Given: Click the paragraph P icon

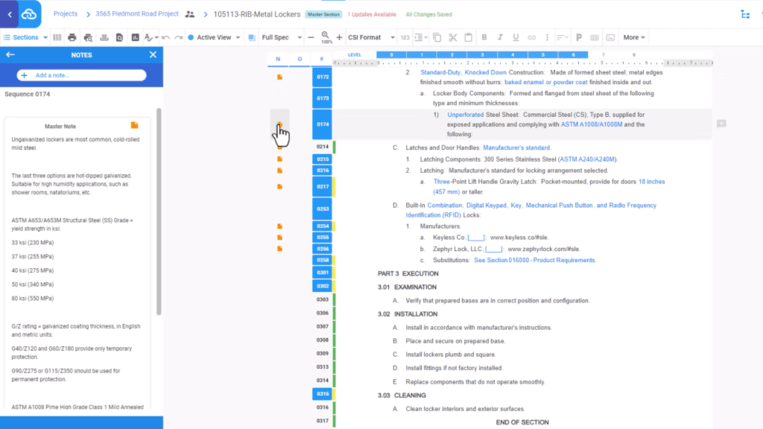Looking at the screenshot, I should [x=579, y=37].
